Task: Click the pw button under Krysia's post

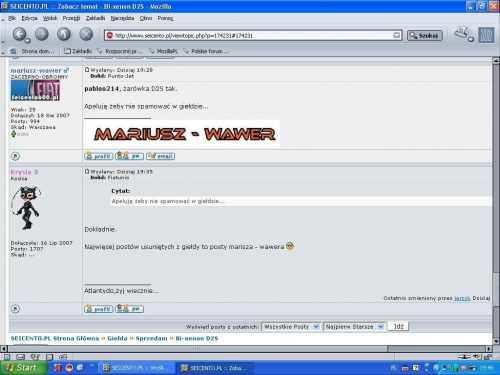Action: tap(130, 309)
